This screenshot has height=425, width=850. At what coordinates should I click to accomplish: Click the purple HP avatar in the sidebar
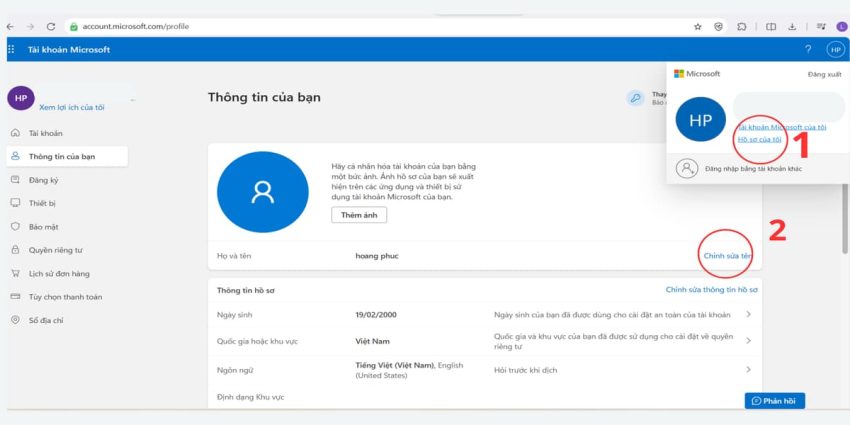tap(21, 98)
